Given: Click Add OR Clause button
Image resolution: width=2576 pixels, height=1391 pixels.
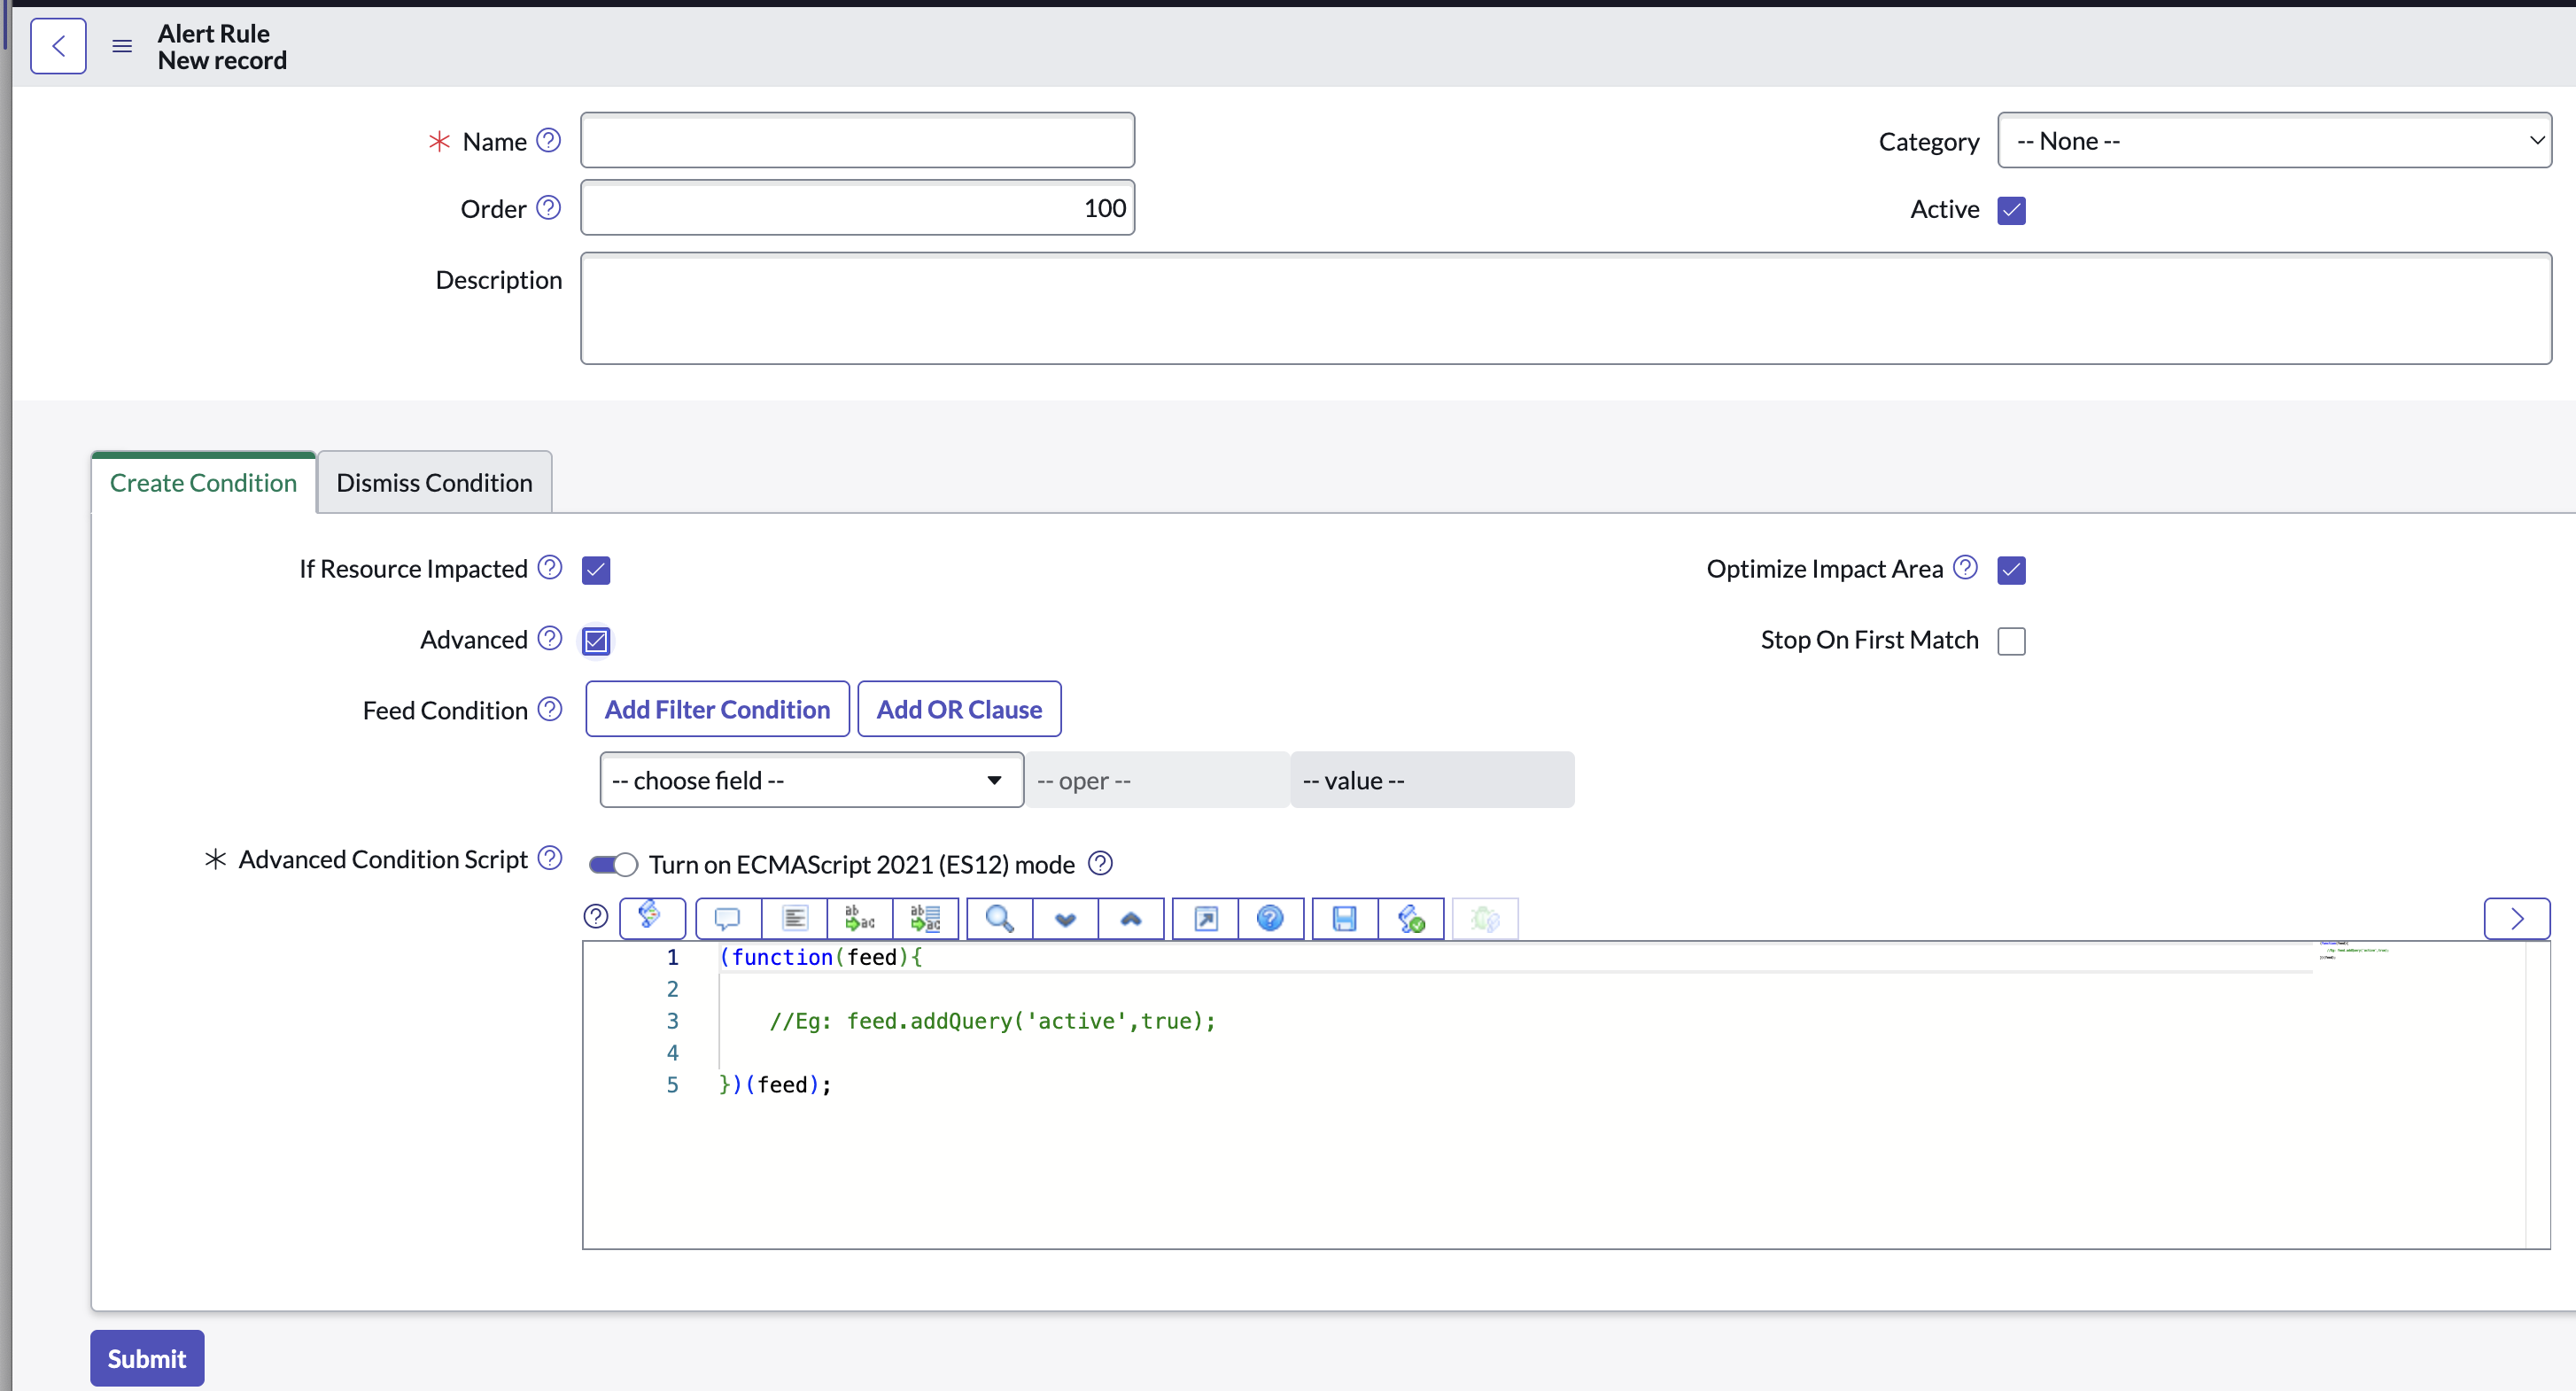Looking at the screenshot, I should click(x=959, y=709).
